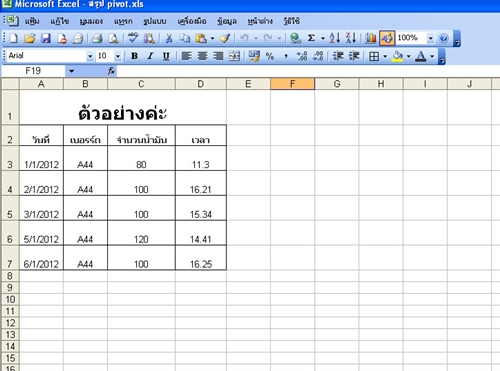Open the Research tool icon

coord(149,39)
